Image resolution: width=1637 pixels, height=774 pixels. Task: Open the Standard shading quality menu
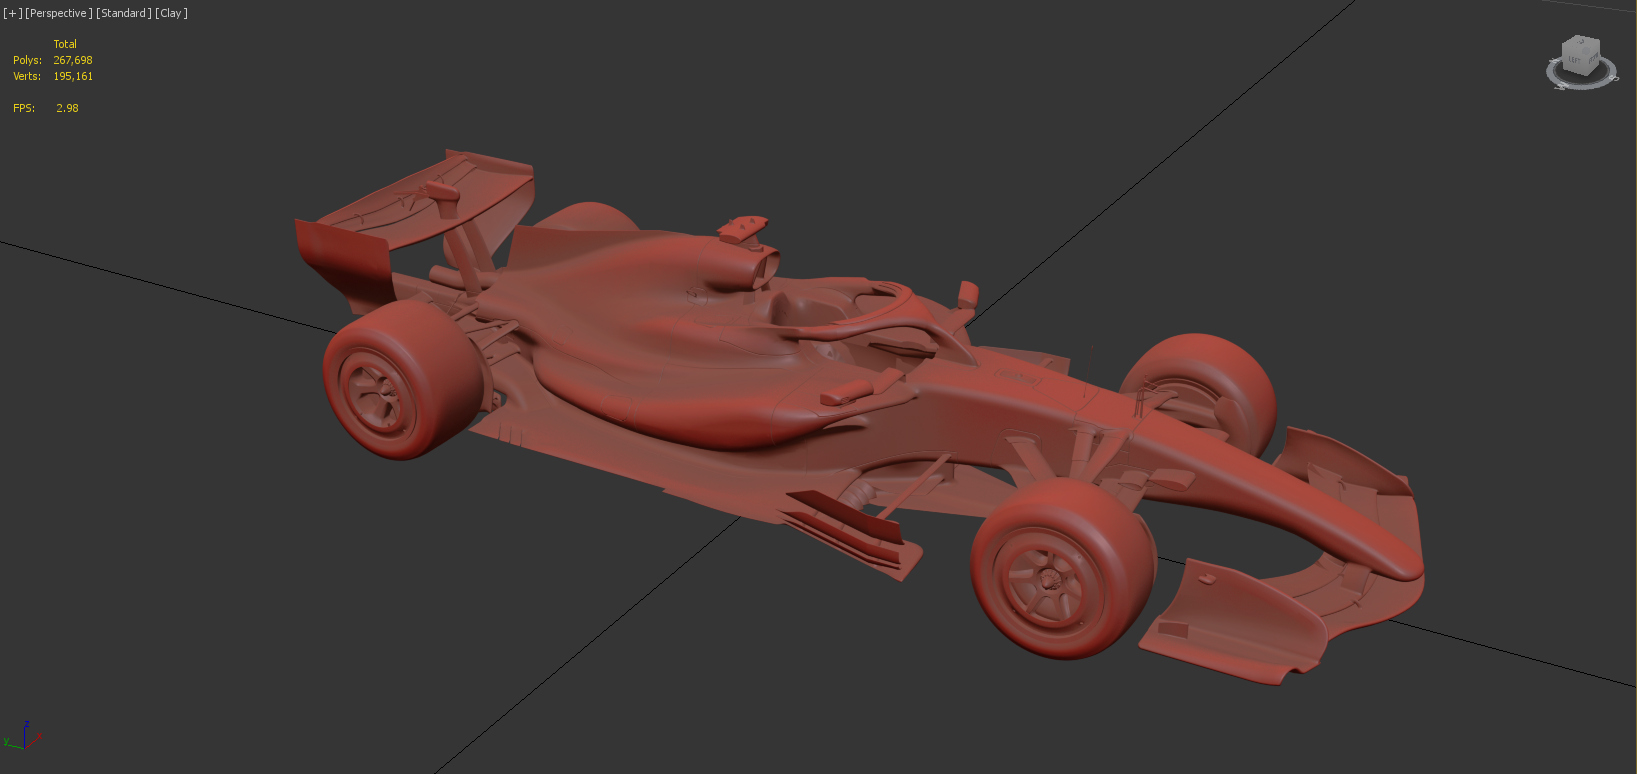point(124,13)
